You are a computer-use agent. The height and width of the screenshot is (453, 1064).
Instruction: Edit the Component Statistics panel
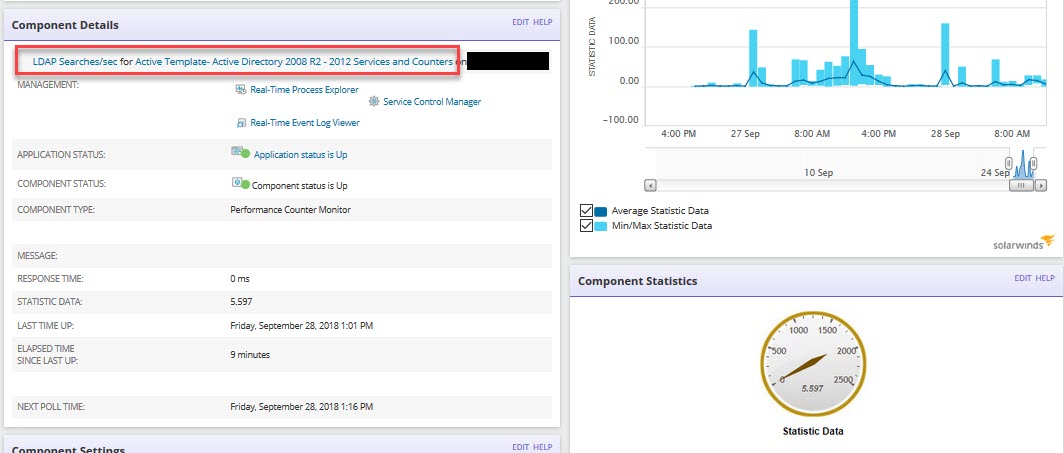tap(1023, 278)
